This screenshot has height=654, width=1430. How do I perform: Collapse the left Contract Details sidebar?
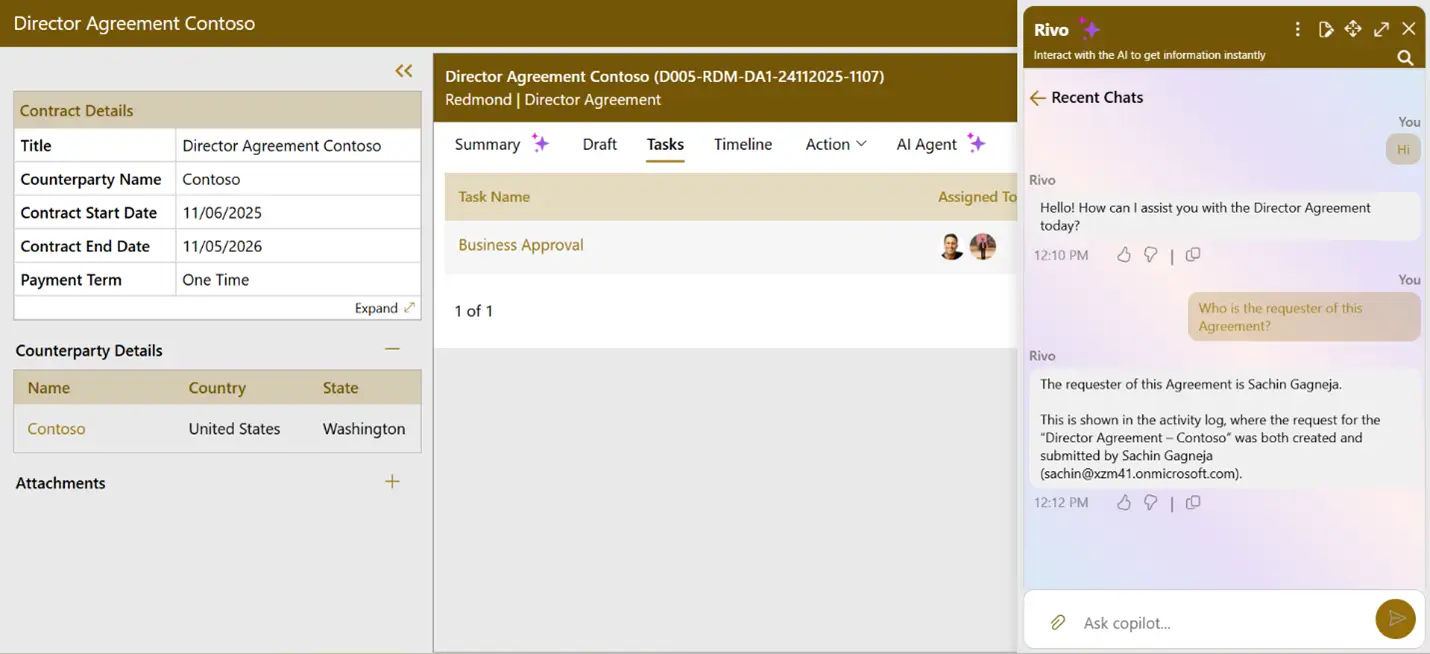pos(403,70)
